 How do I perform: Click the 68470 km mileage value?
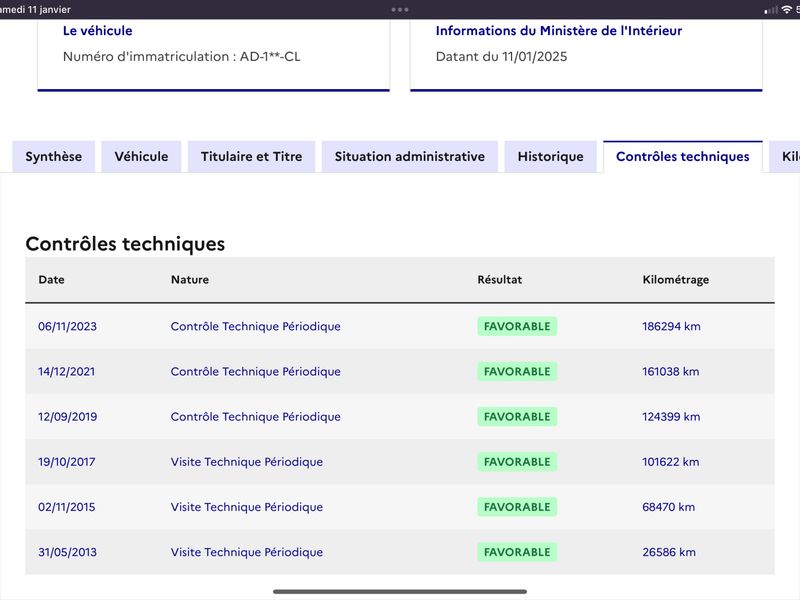tap(668, 507)
